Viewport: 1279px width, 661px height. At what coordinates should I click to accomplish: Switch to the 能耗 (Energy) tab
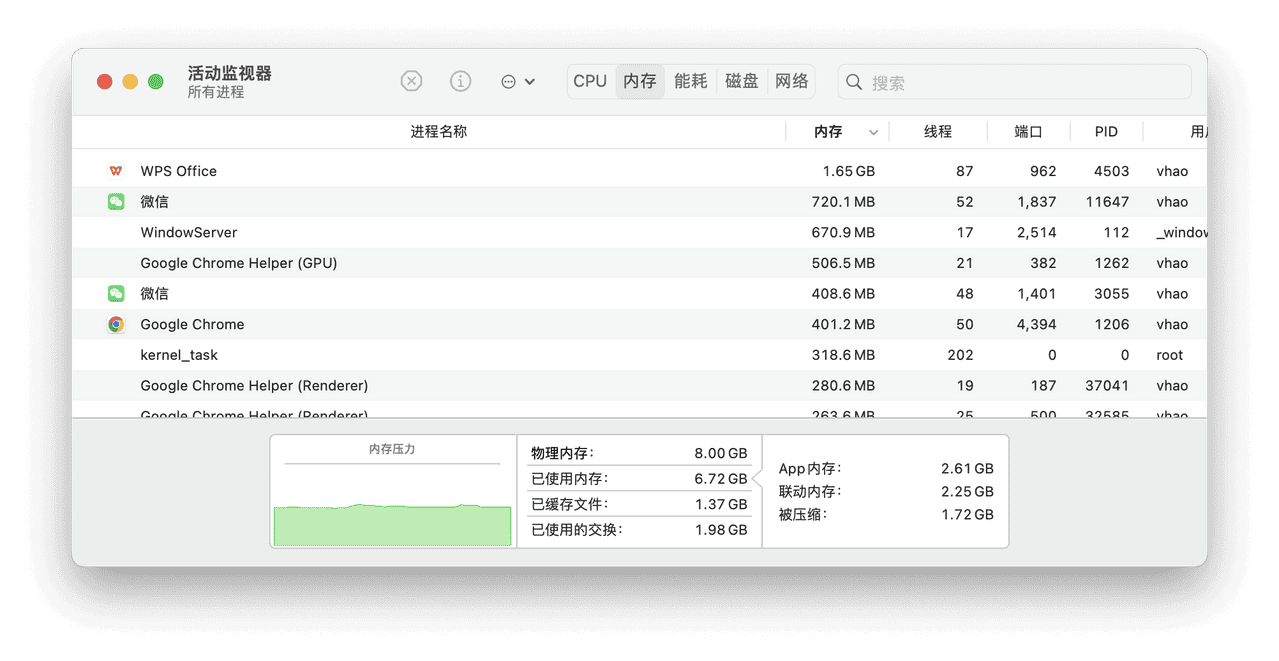click(x=691, y=82)
